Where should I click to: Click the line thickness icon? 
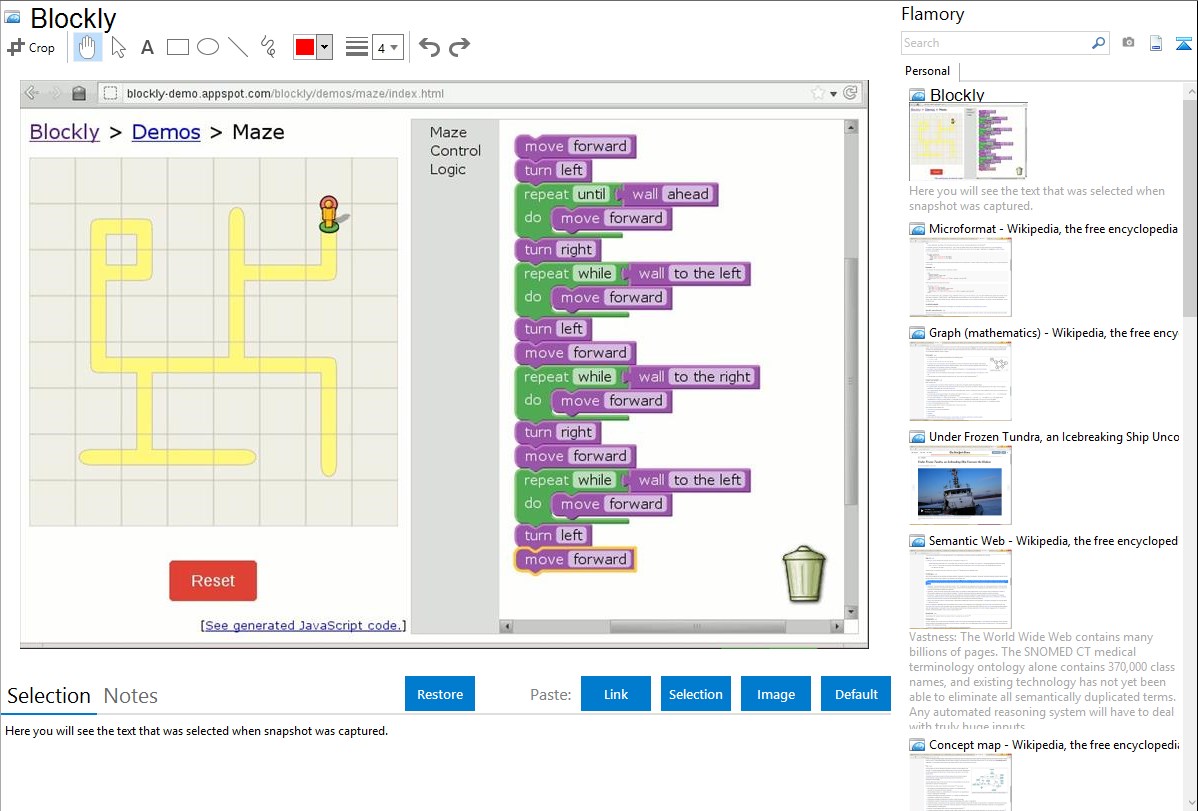point(357,47)
